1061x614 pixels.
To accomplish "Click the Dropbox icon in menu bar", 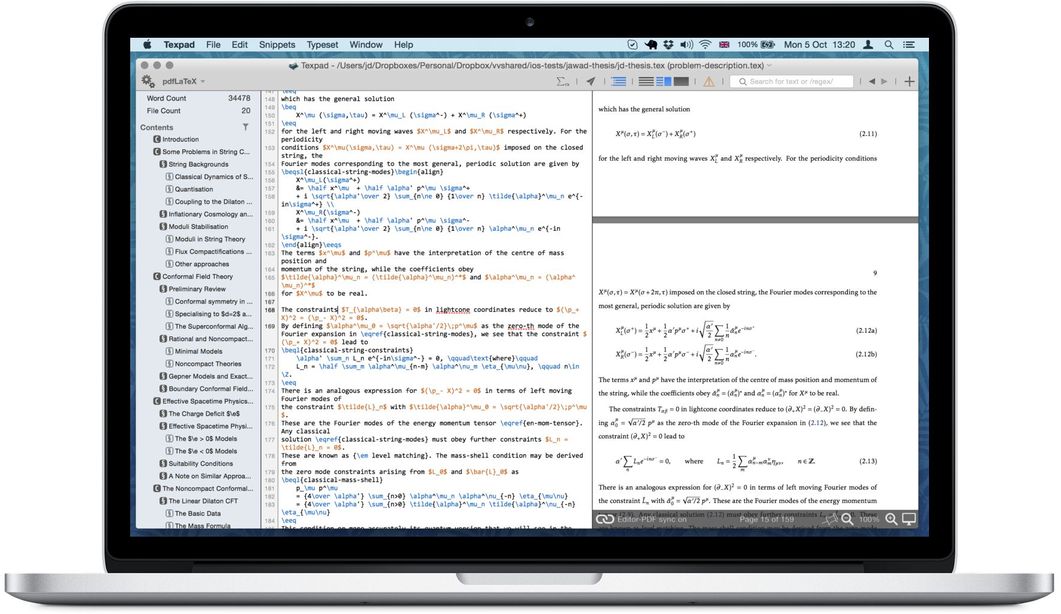I will [x=669, y=45].
